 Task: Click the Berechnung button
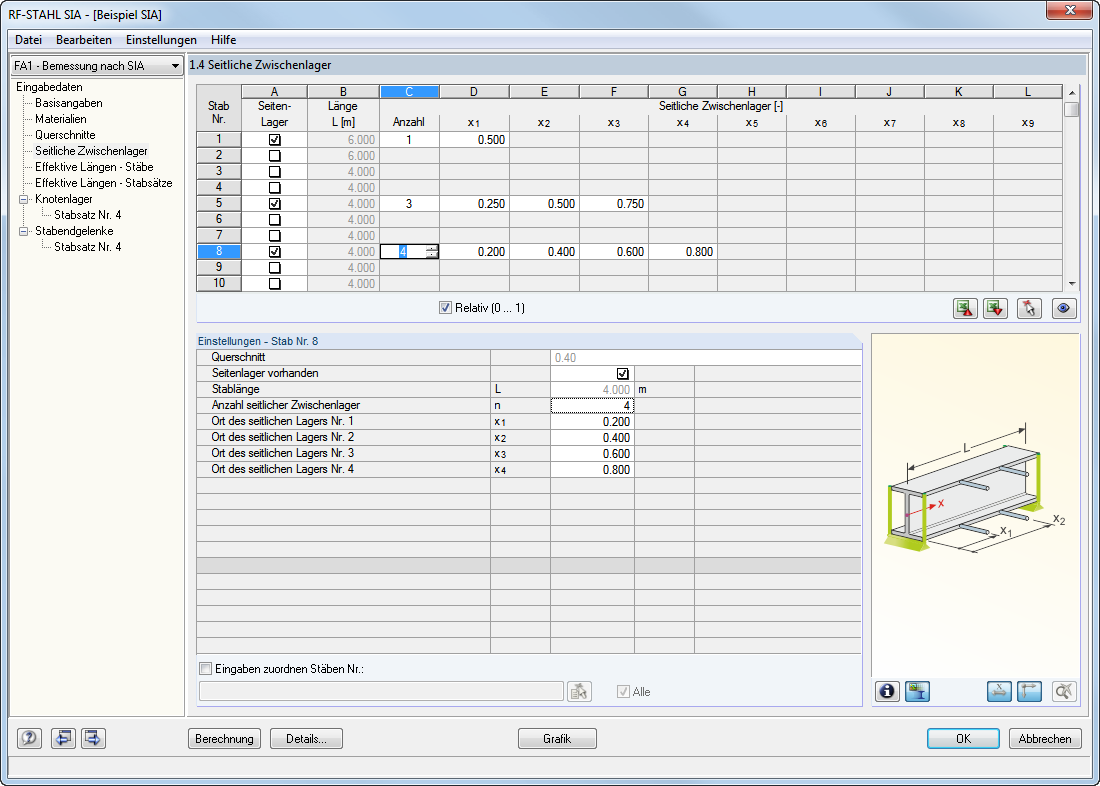point(224,738)
